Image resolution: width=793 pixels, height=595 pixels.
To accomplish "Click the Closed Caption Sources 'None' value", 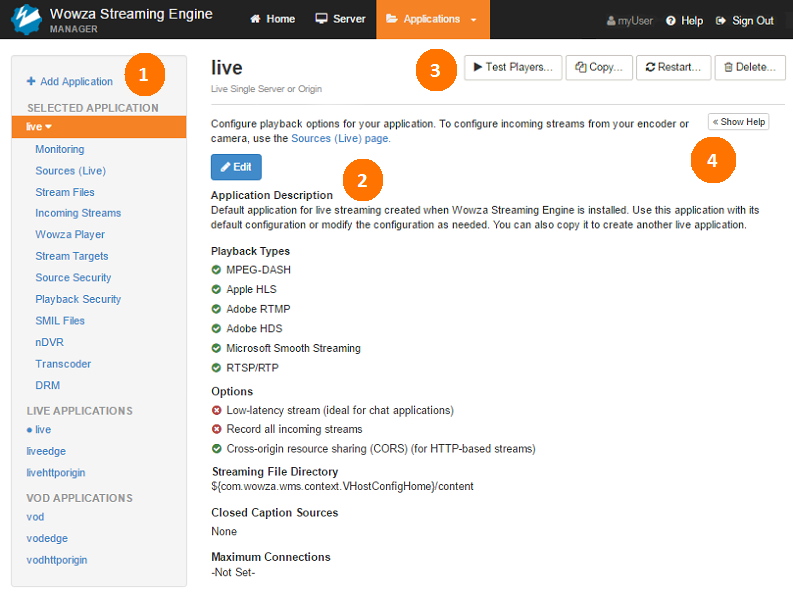I will 224,532.
